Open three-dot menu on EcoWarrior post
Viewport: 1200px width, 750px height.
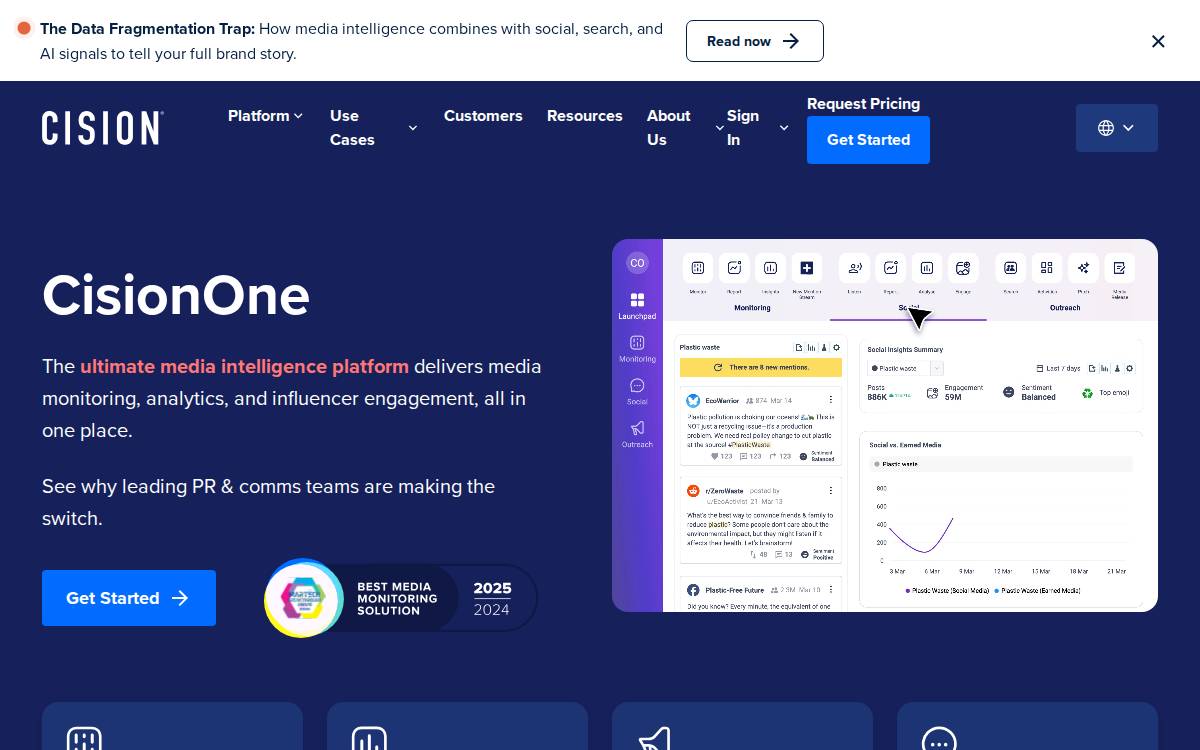point(831,400)
